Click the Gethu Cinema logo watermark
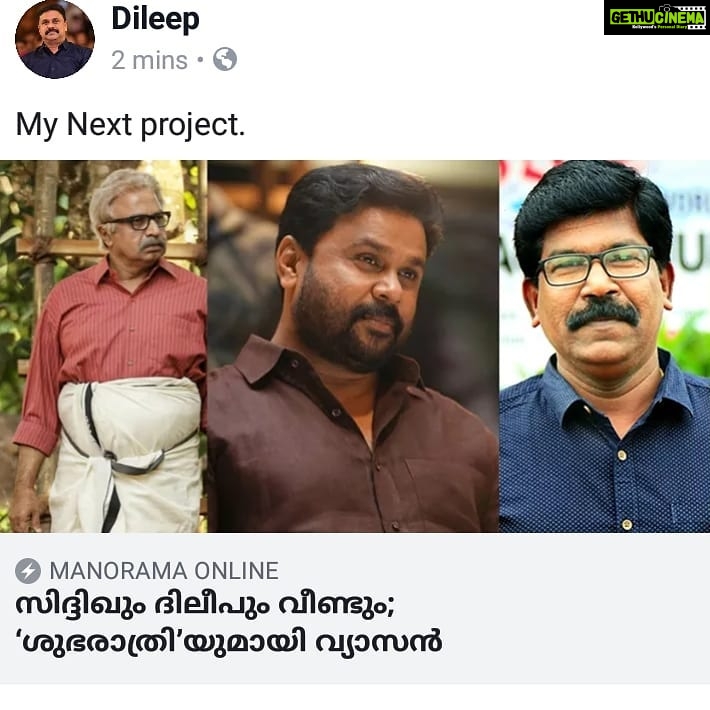Image resolution: width=710 pixels, height=710 pixels. [657, 18]
